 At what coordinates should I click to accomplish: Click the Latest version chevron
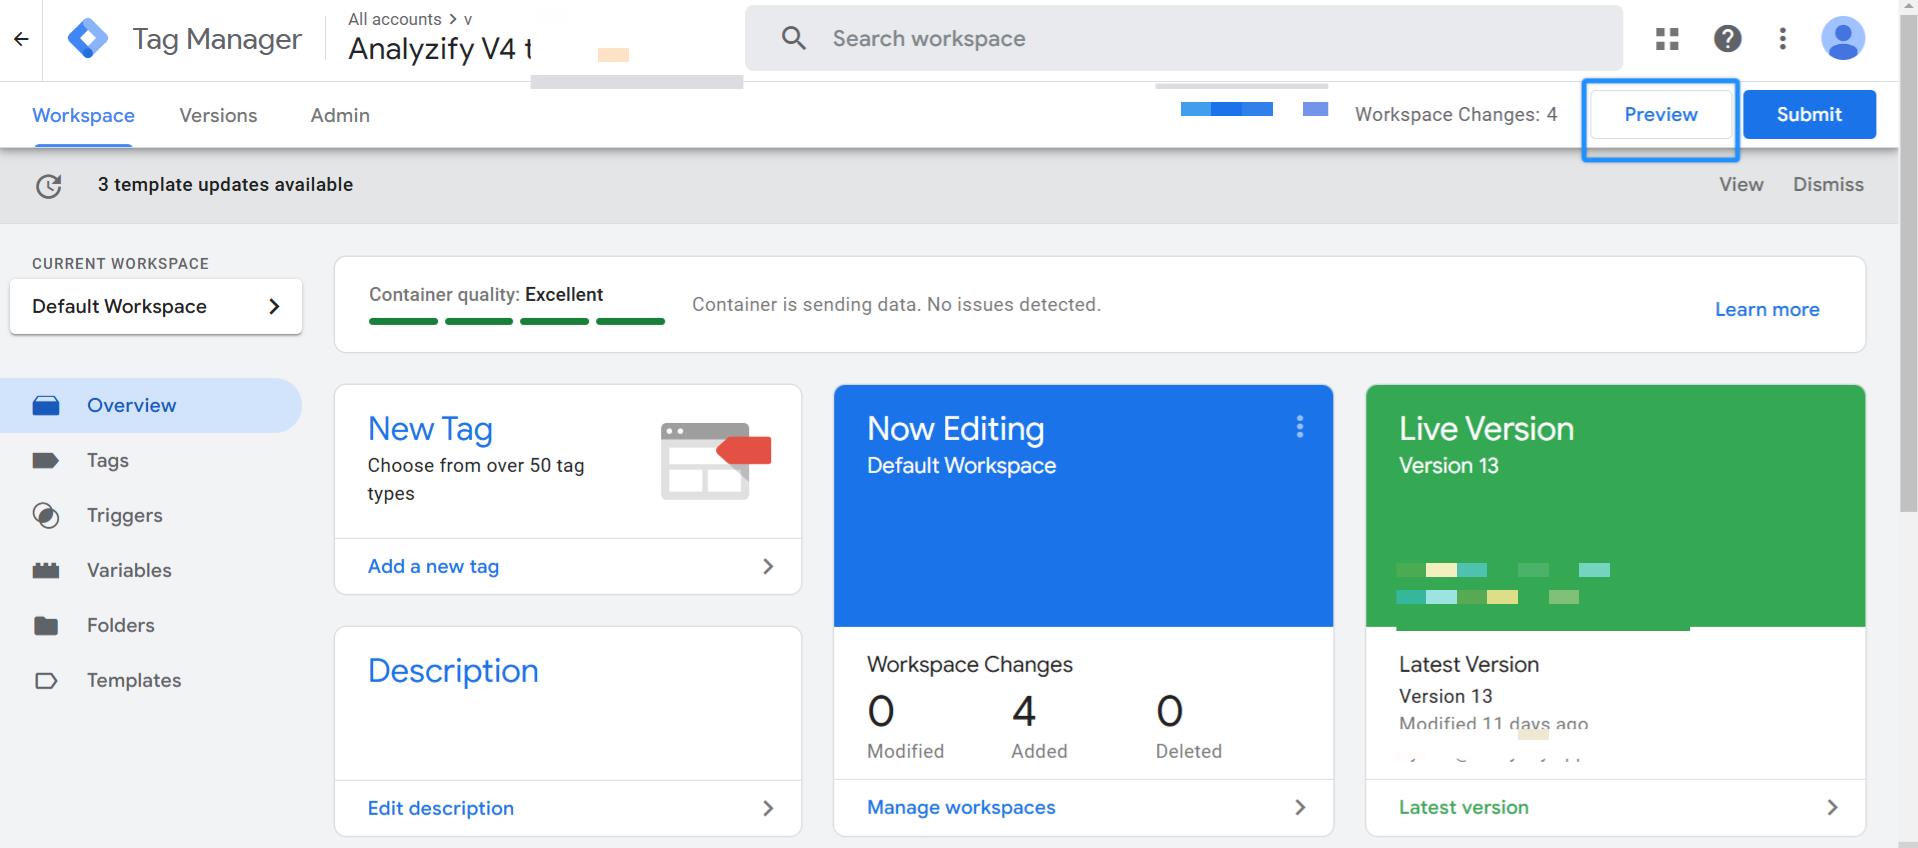[x=1832, y=807]
